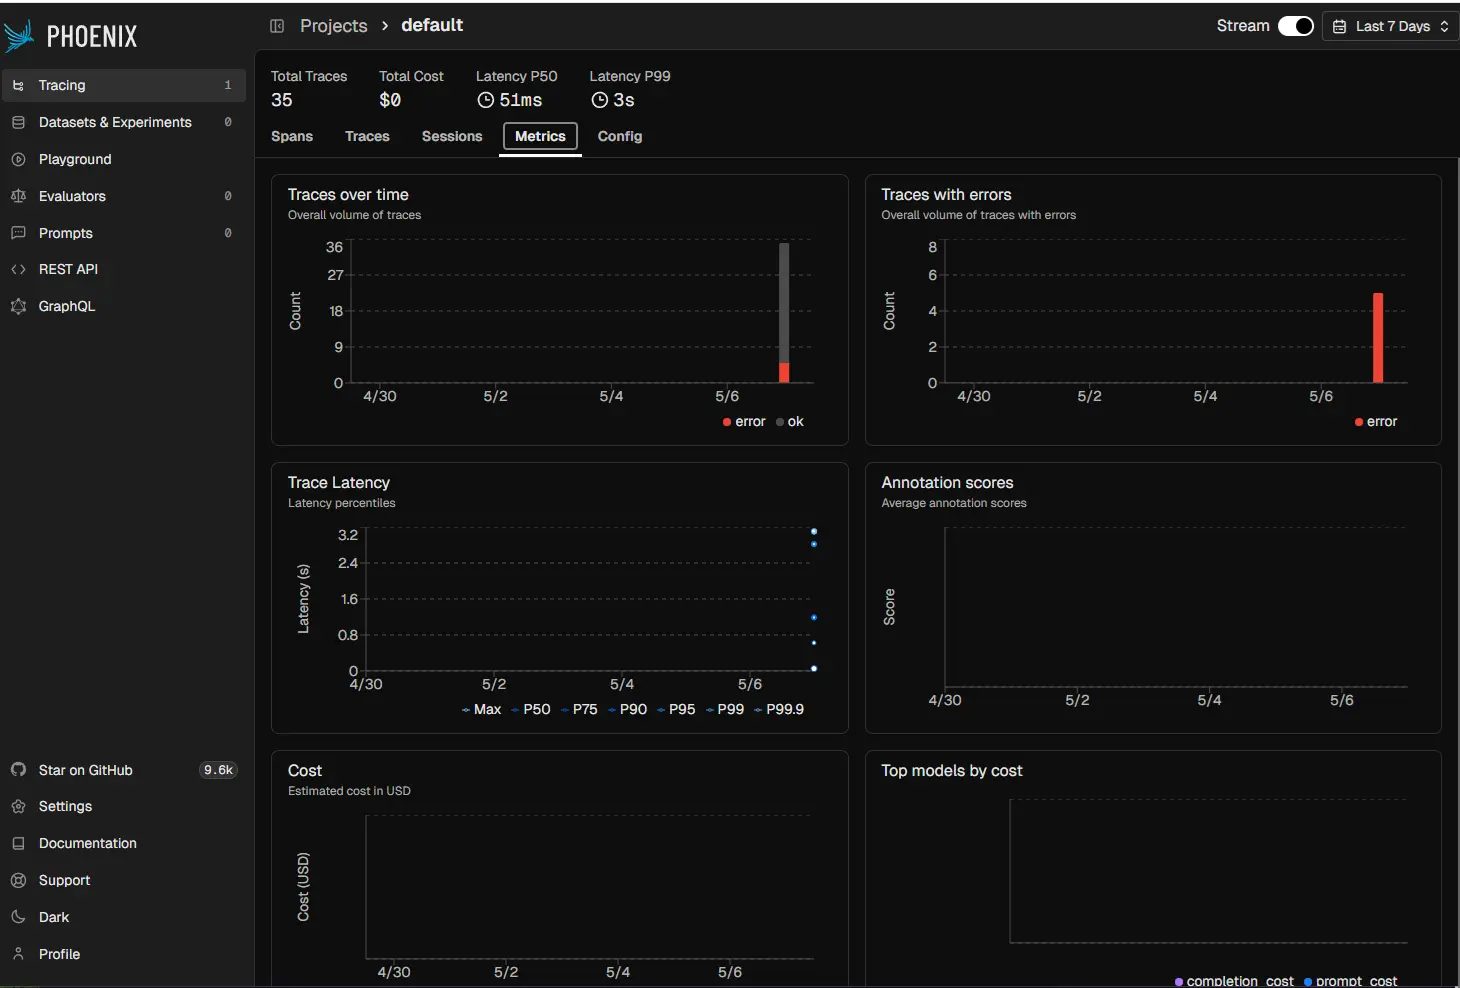Viewport: 1460px width, 988px height.
Task: Switch to the Sessions tab
Action: [x=452, y=137]
